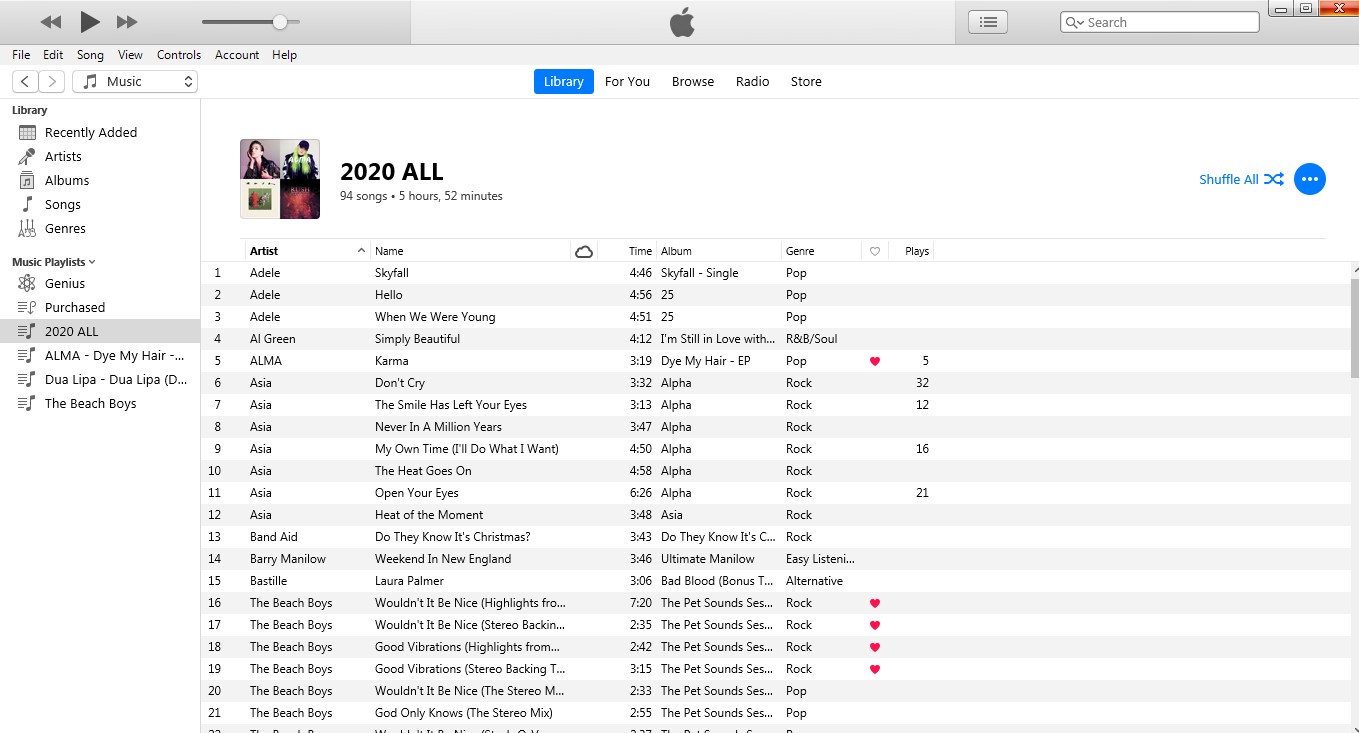This screenshot has width=1359, height=733.
Task: Click the Previous track (rewind) button
Action: (51, 22)
